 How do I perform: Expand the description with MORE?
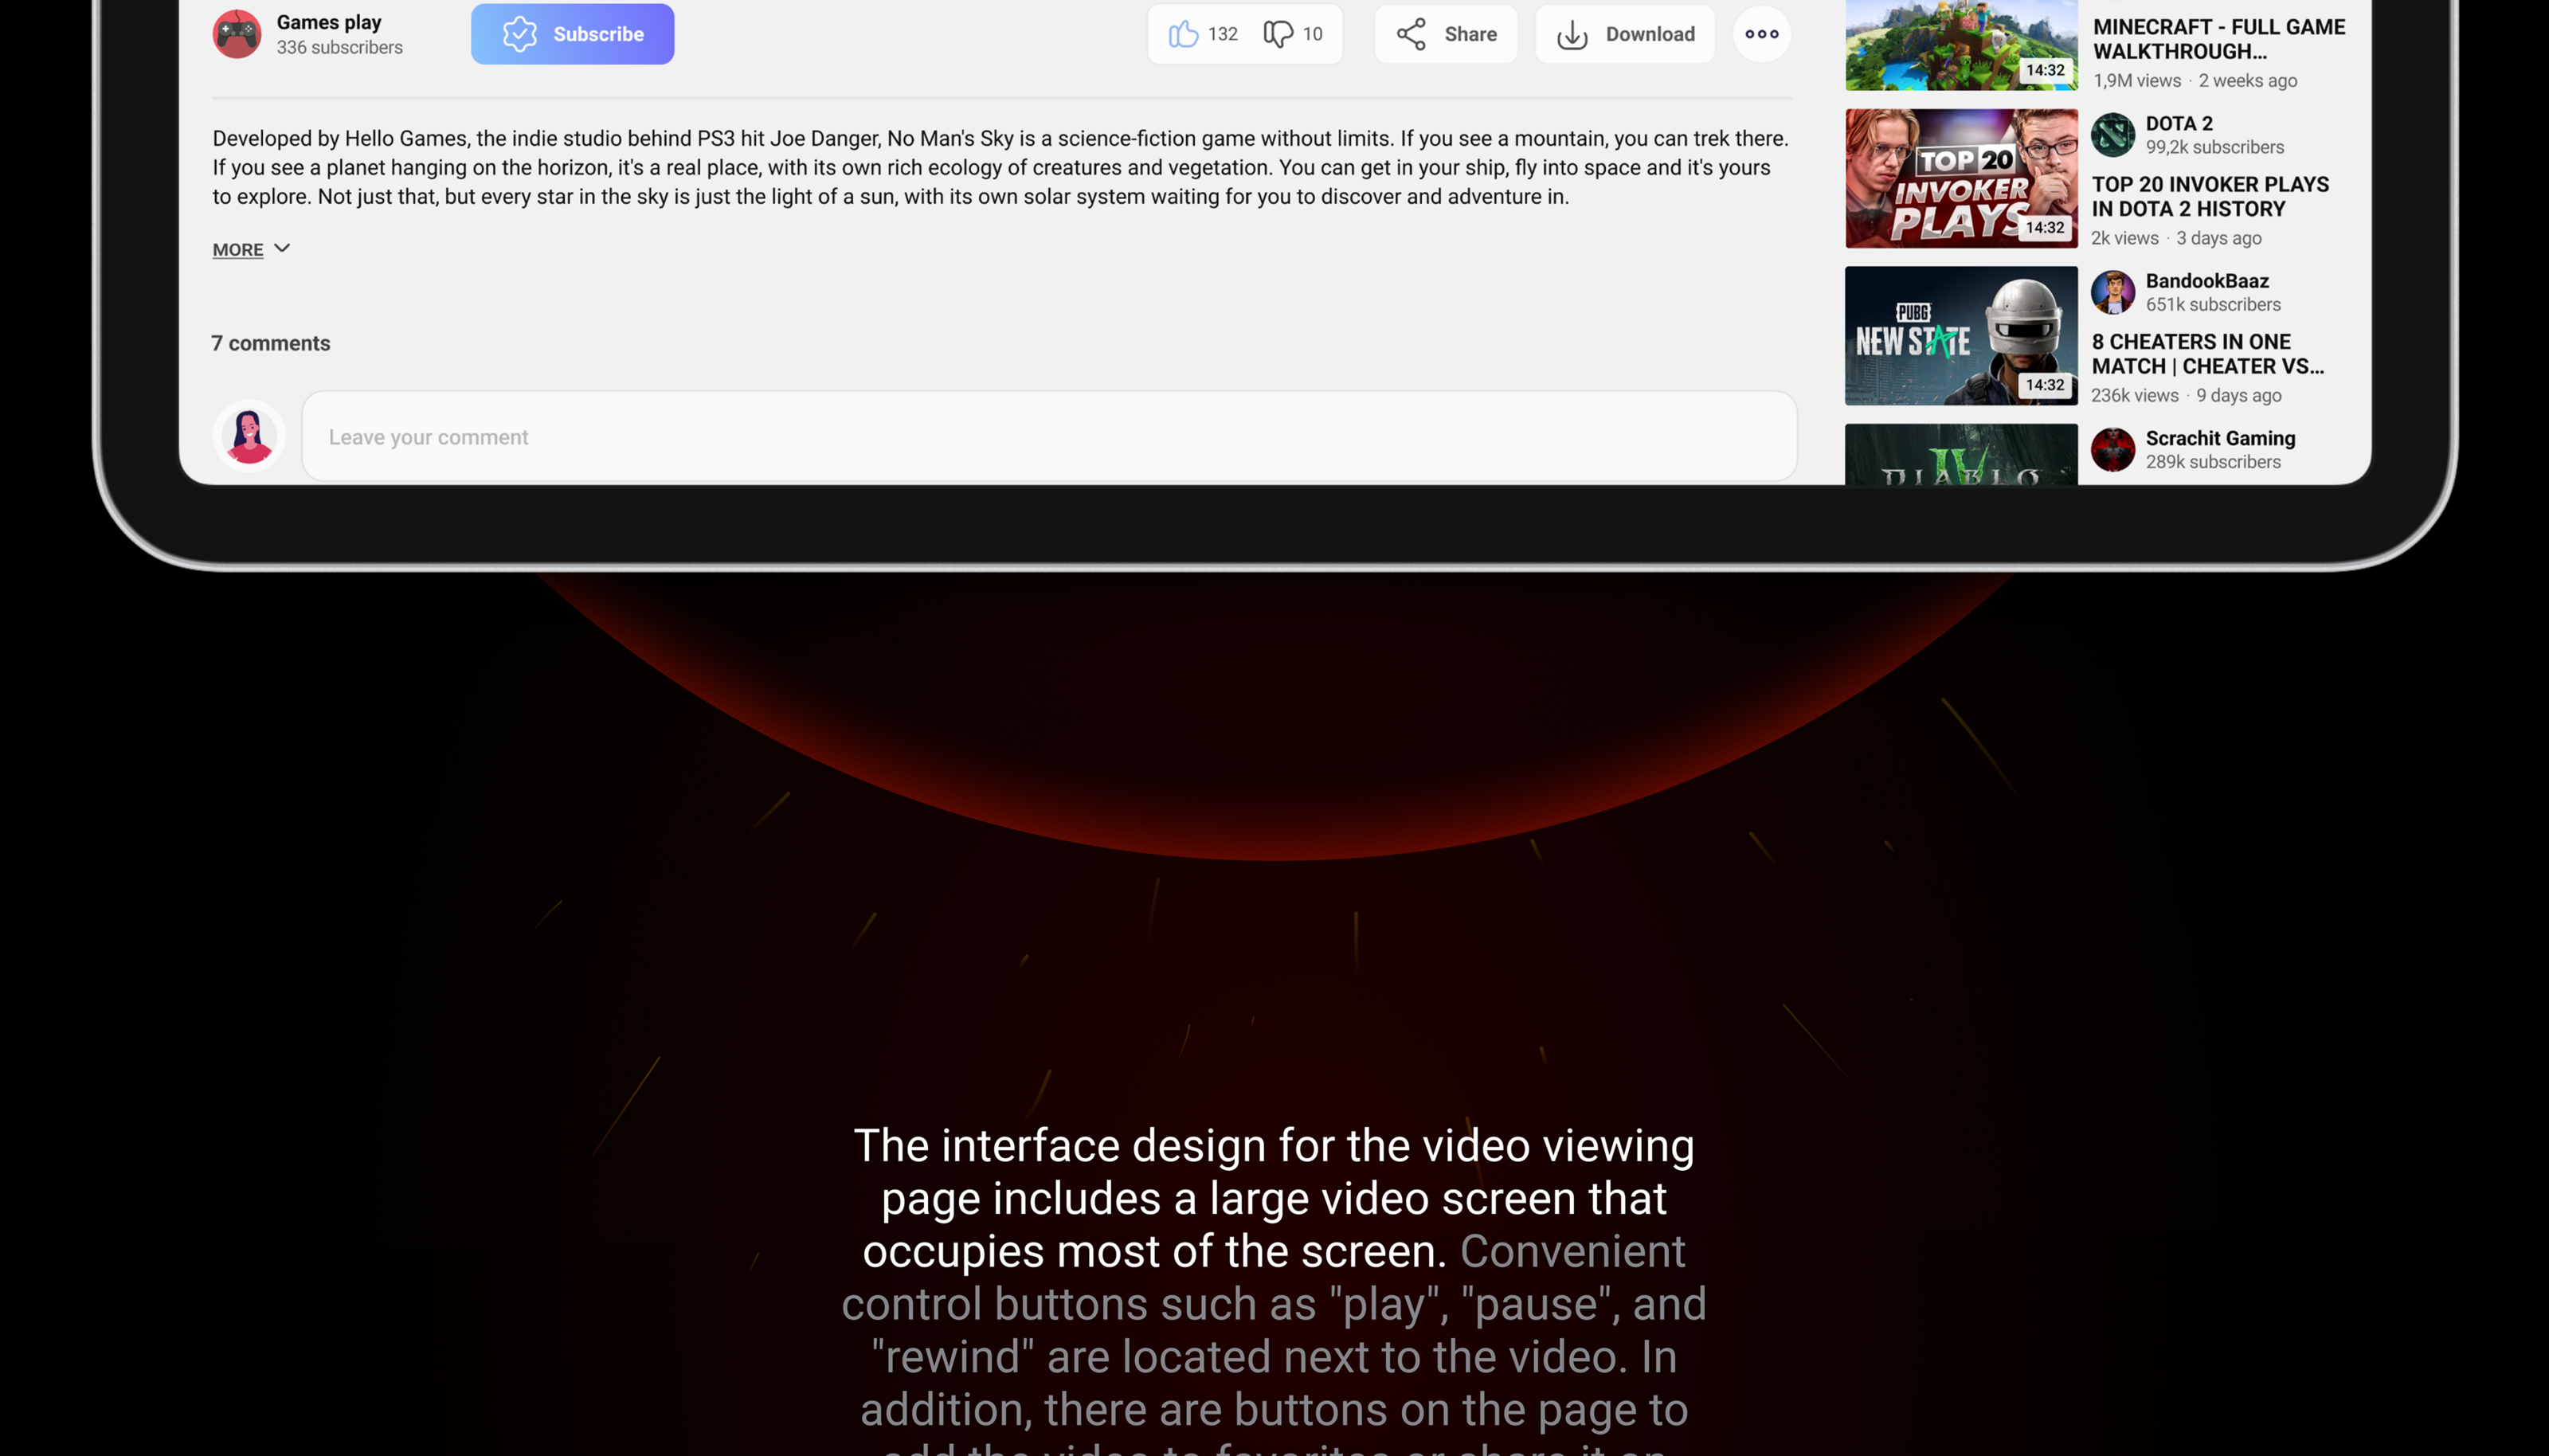238,250
